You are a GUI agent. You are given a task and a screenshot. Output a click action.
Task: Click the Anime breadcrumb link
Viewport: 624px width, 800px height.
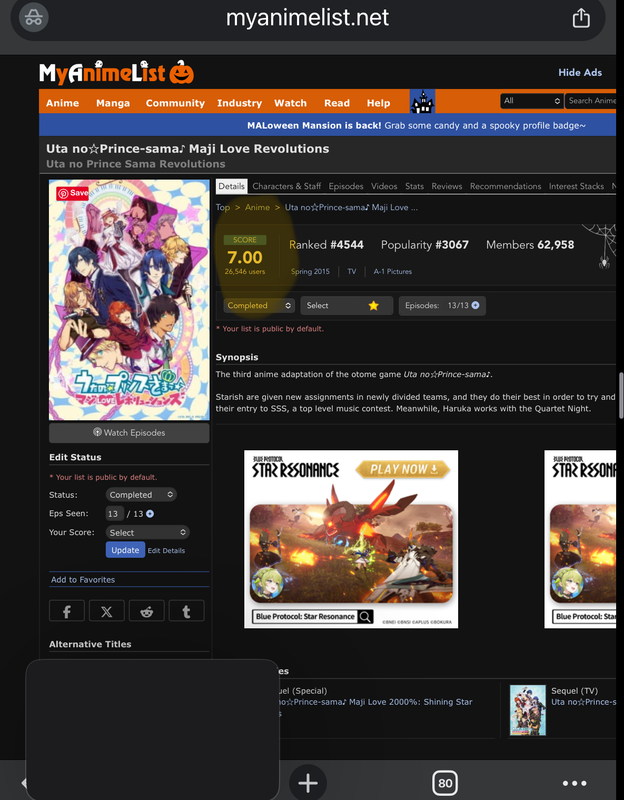(x=257, y=207)
